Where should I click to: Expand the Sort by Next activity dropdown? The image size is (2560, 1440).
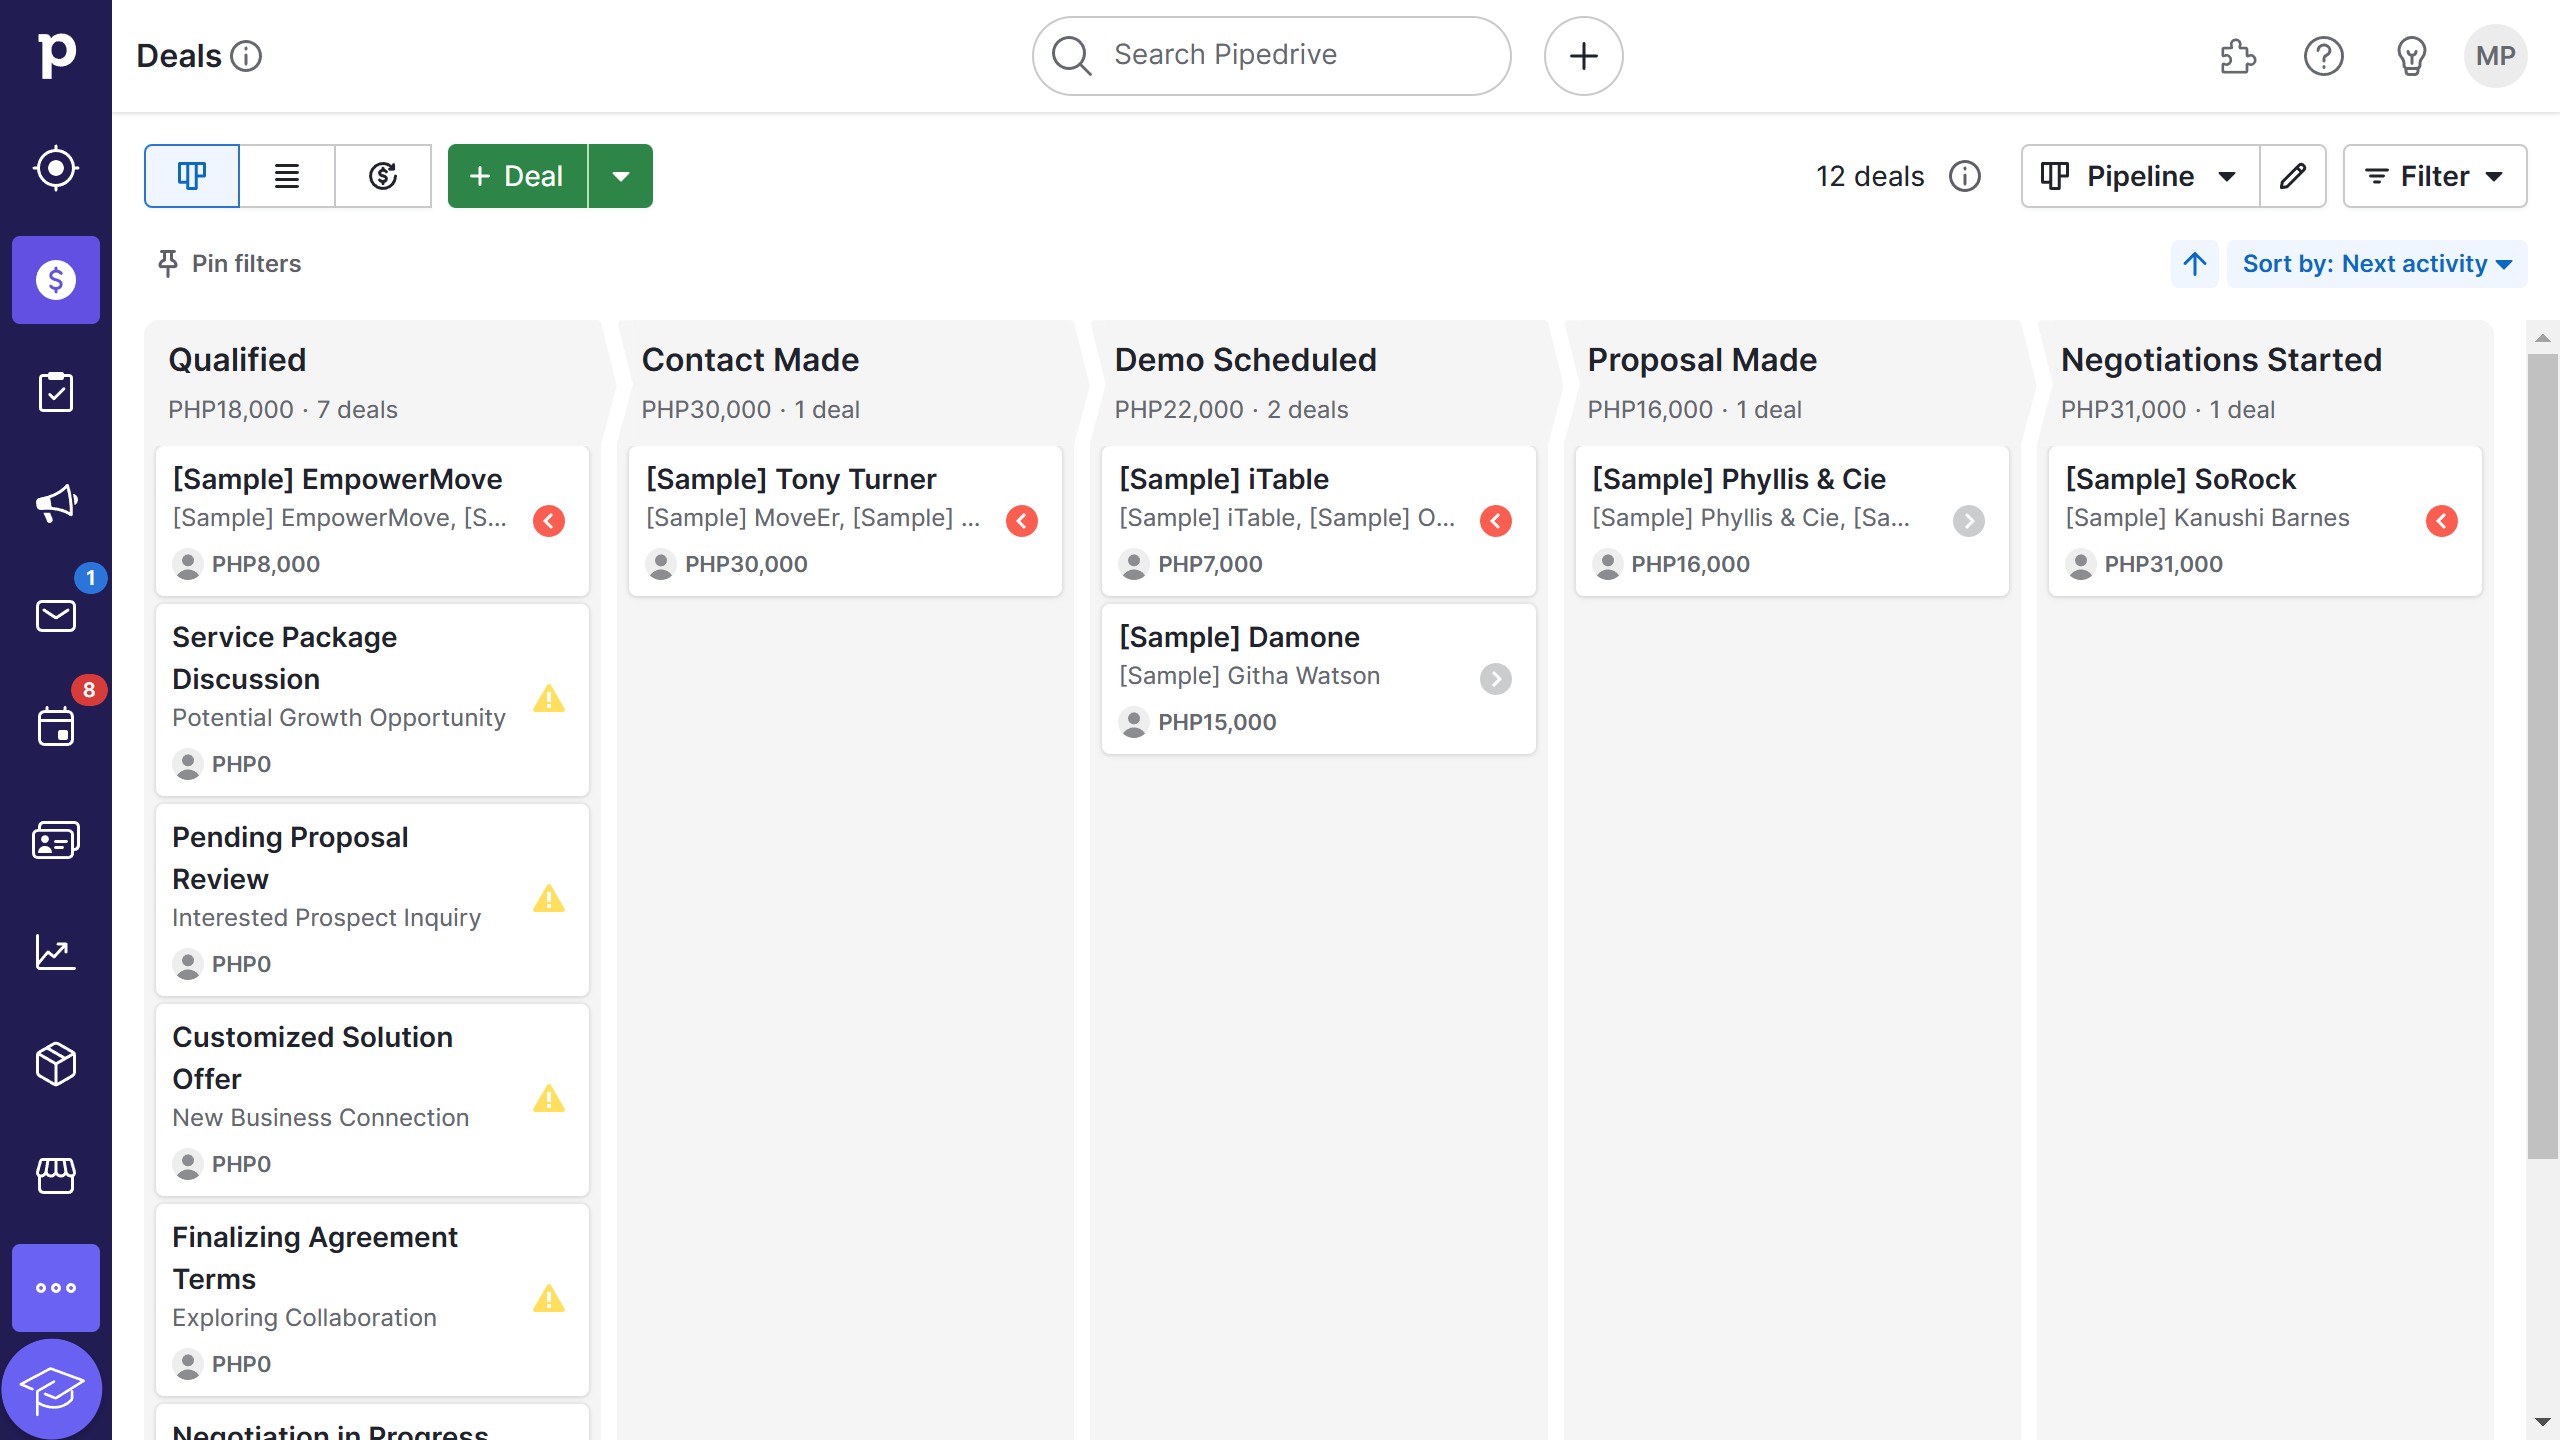tap(2378, 263)
